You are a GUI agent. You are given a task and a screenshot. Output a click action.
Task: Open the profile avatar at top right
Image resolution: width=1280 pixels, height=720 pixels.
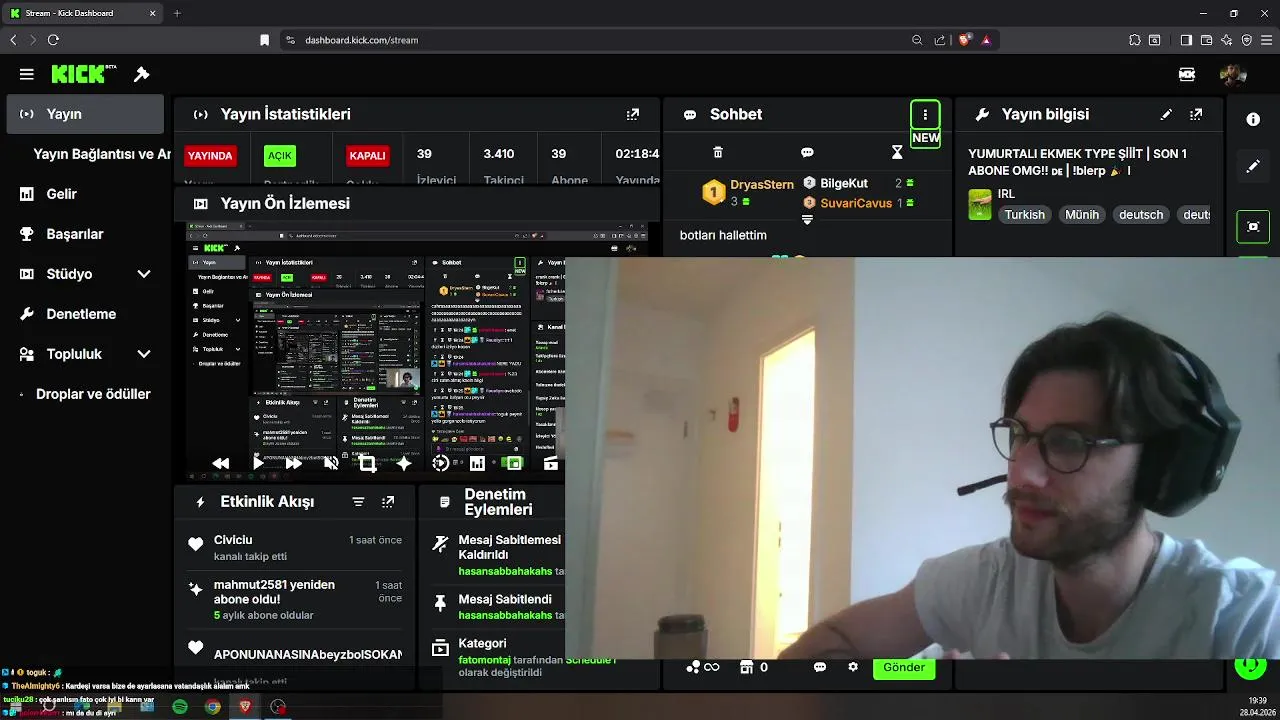[x=1233, y=74]
